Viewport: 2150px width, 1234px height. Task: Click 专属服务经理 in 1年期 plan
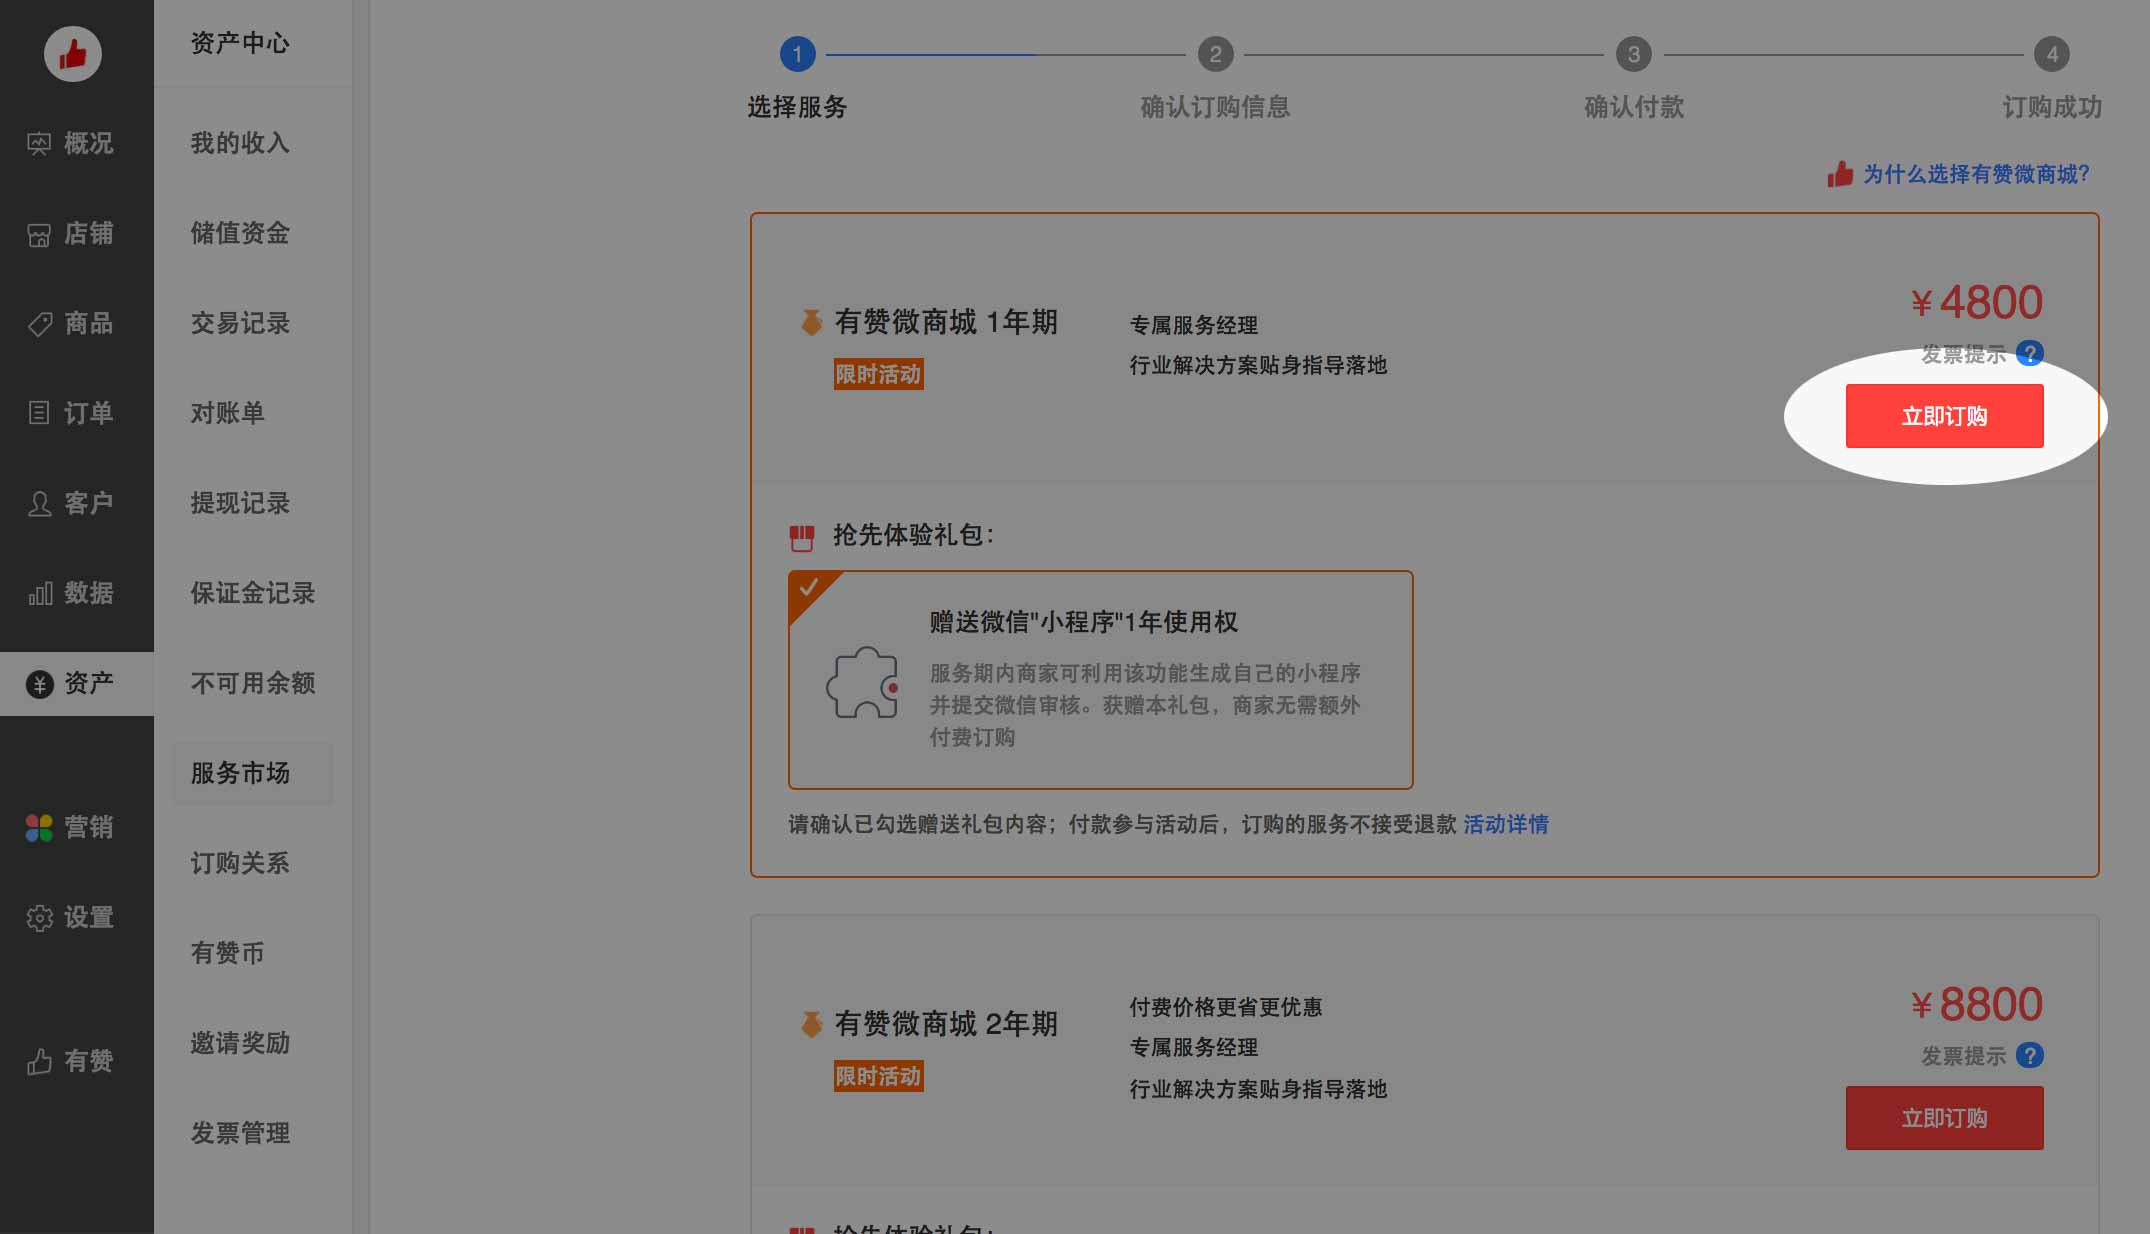1194,325
